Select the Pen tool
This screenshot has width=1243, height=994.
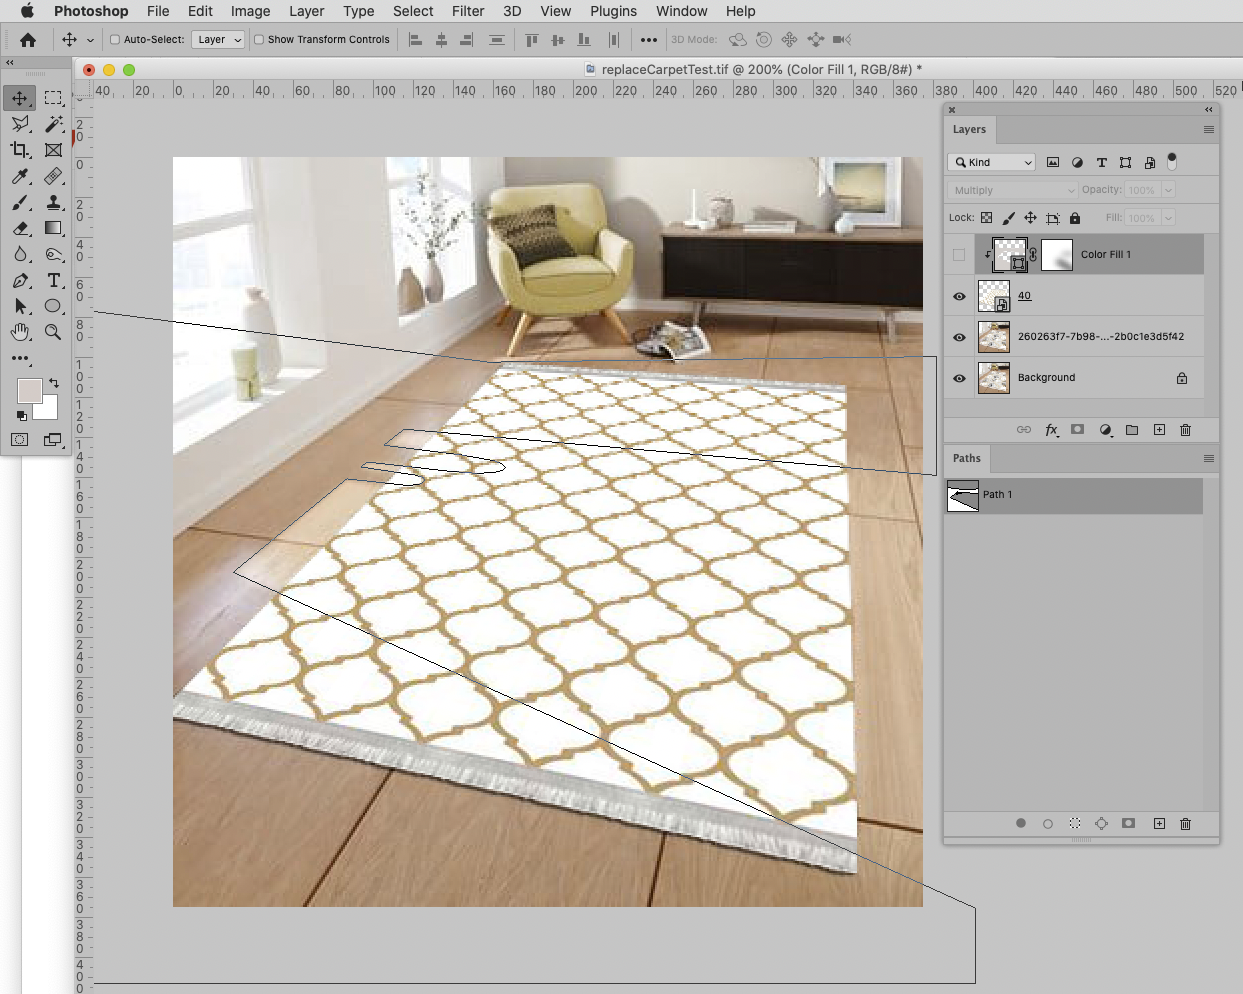[20, 281]
